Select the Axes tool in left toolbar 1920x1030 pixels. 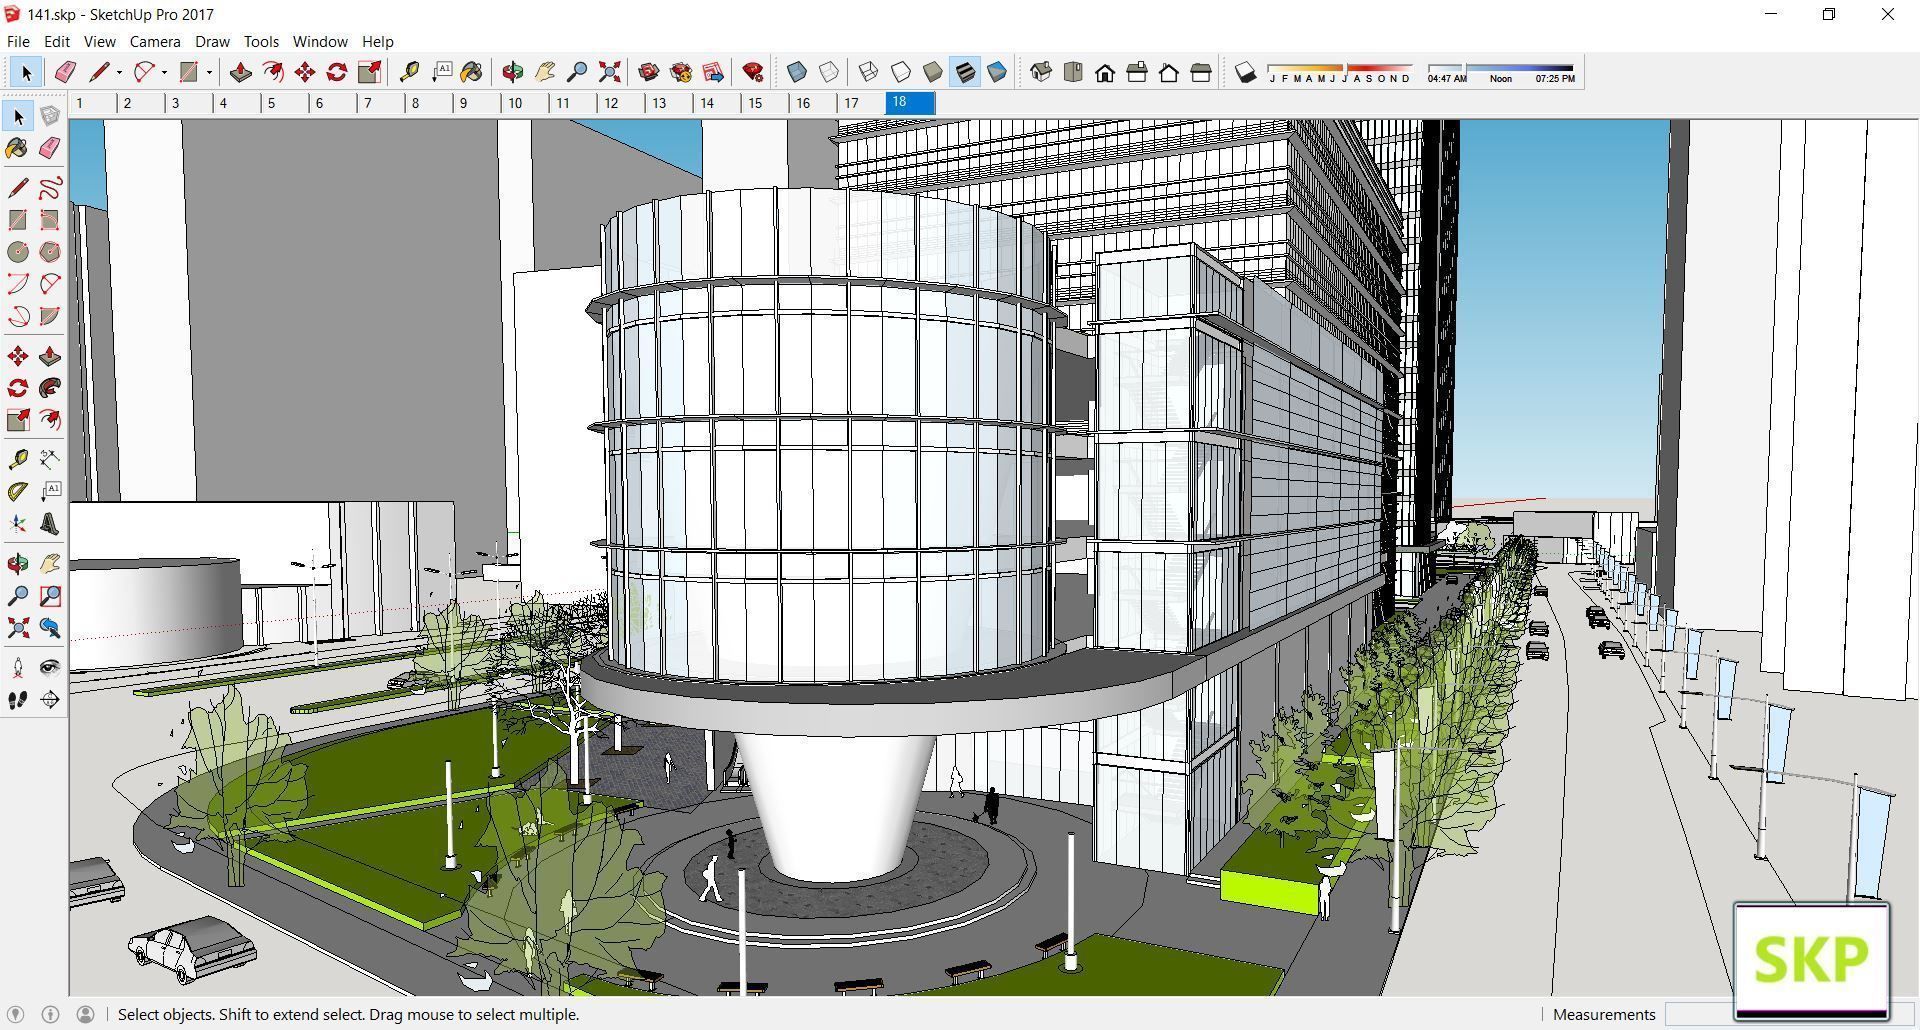point(18,524)
